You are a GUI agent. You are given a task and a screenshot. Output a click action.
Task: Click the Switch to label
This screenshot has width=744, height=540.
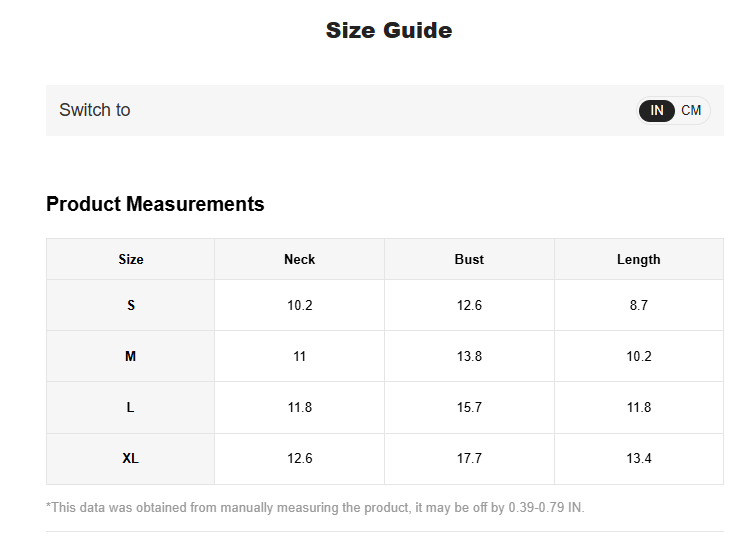94,110
